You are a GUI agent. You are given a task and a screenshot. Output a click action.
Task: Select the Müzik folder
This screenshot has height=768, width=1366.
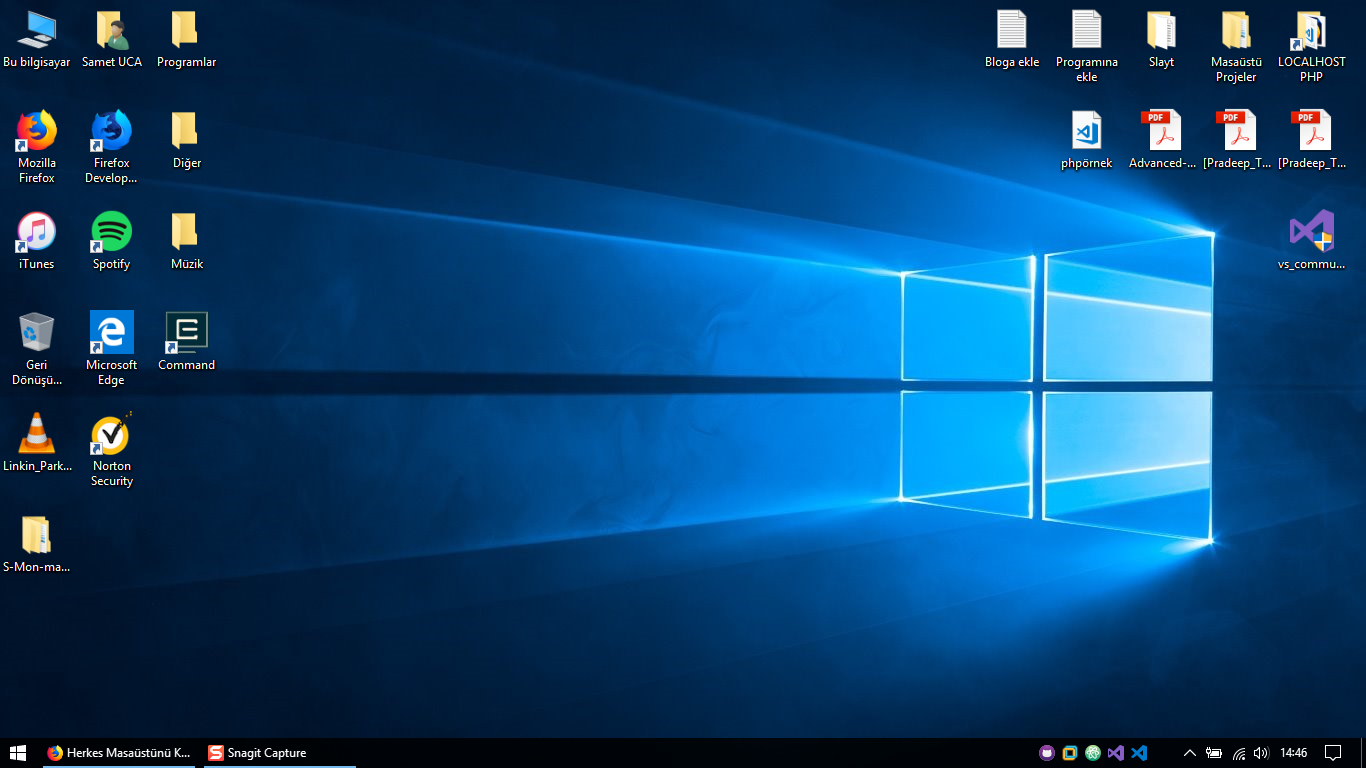186,240
